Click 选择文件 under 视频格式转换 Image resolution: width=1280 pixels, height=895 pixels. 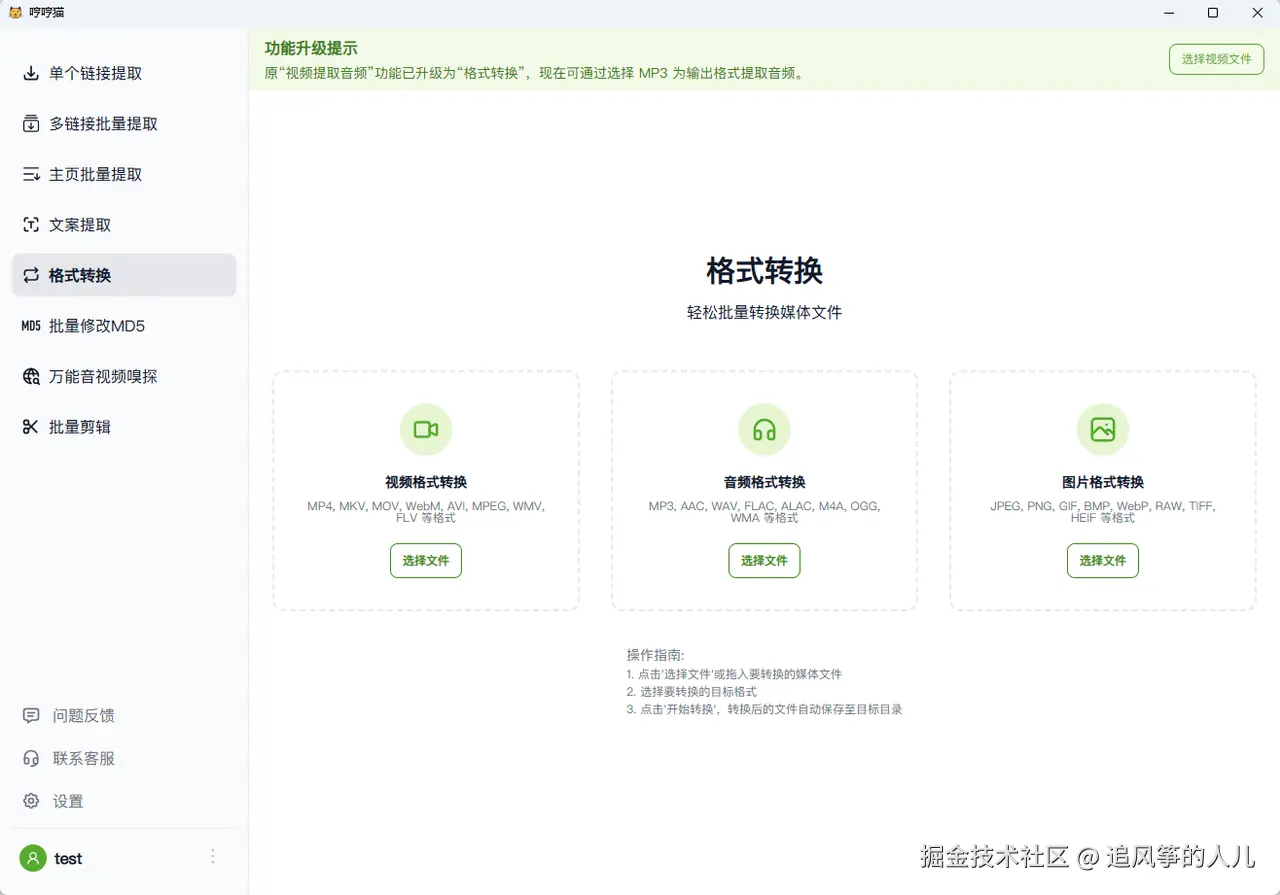(x=426, y=561)
